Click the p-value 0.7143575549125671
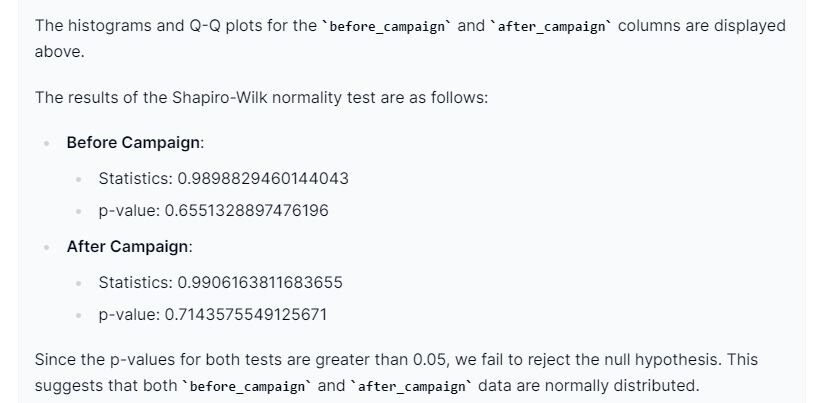The height and width of the screenshot is (403, 825). pos(246,315)
